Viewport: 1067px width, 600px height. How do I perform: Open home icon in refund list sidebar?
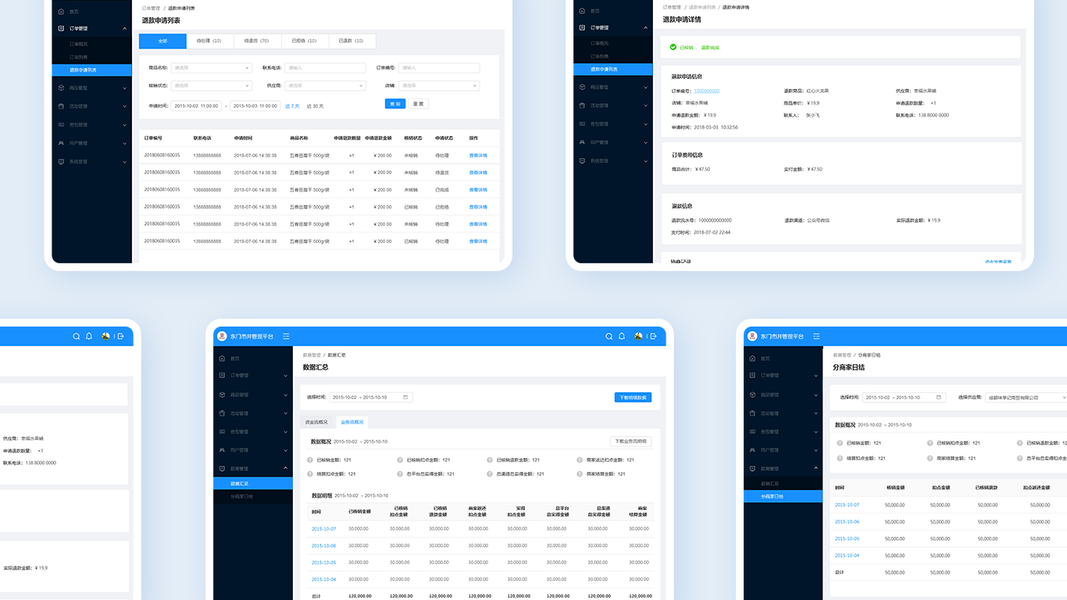pos(61,11)
